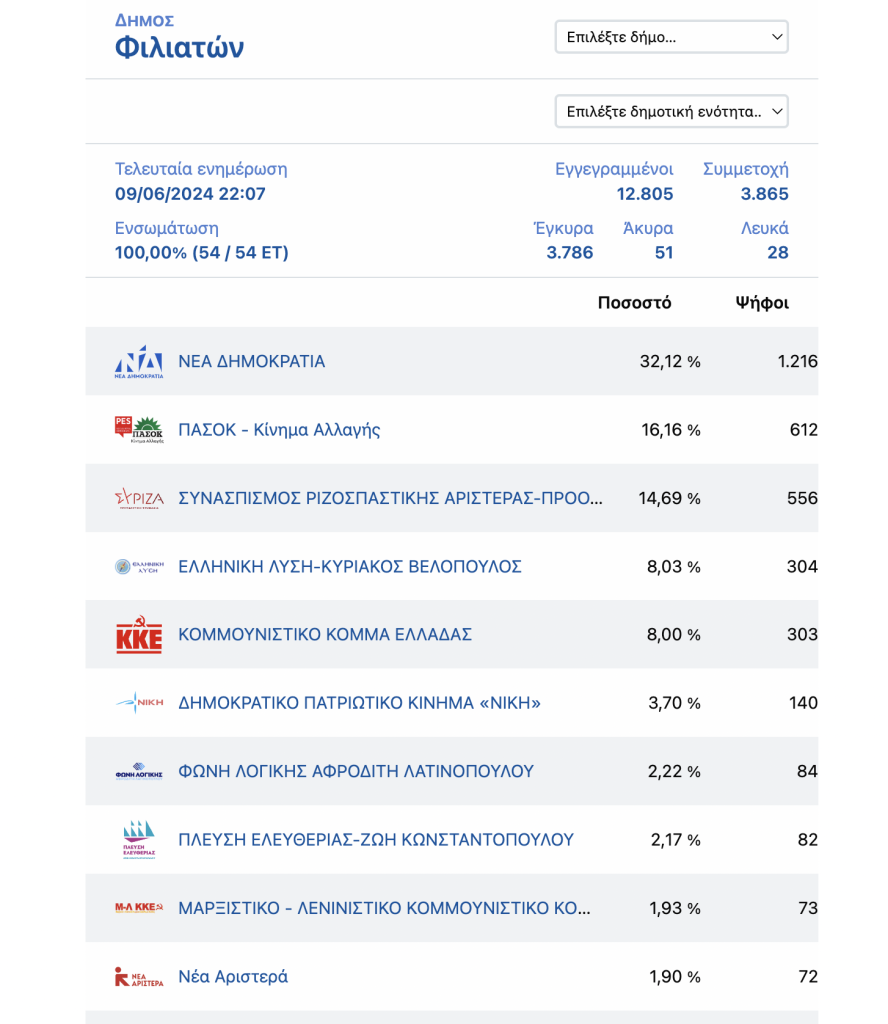Click the Ψήφοι column header

click(762, 303)
